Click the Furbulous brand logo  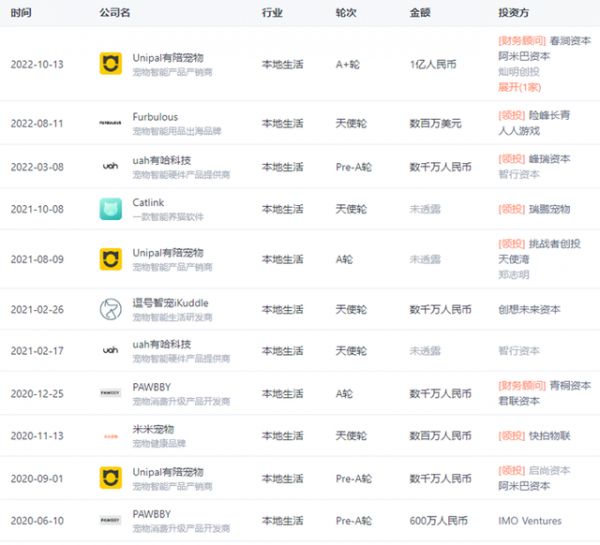click(x=110, y=123)
